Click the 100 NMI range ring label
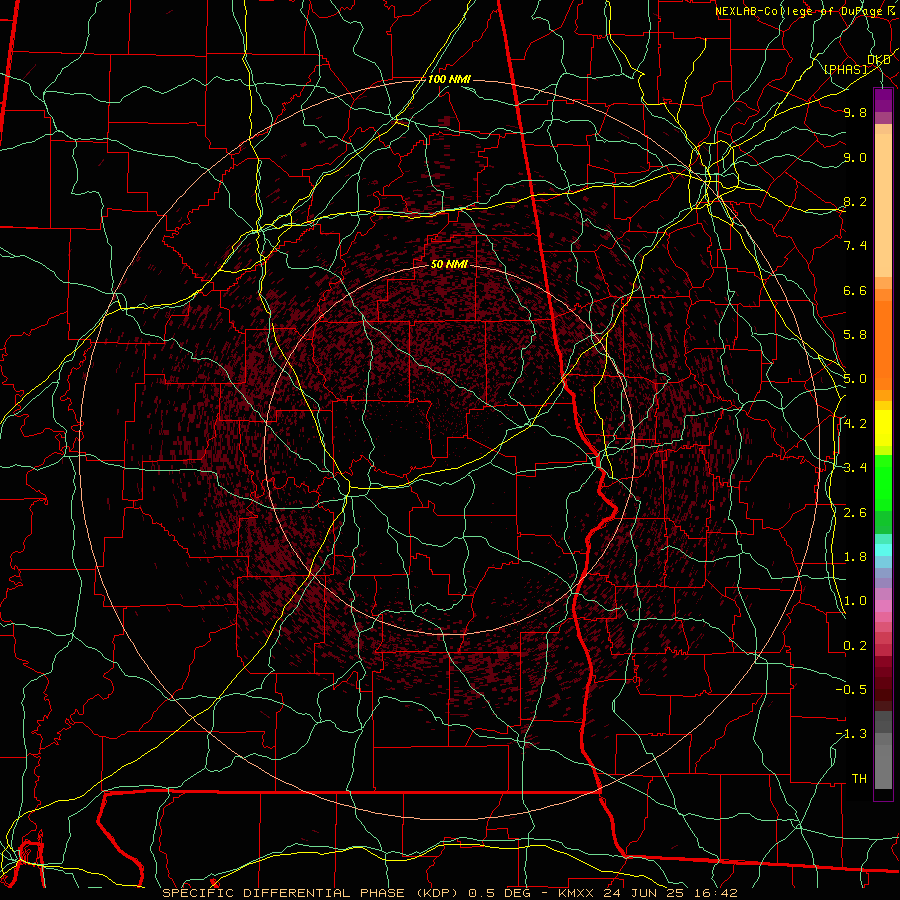This screenshot has height=900, width=900. click(x=449, y=79)
